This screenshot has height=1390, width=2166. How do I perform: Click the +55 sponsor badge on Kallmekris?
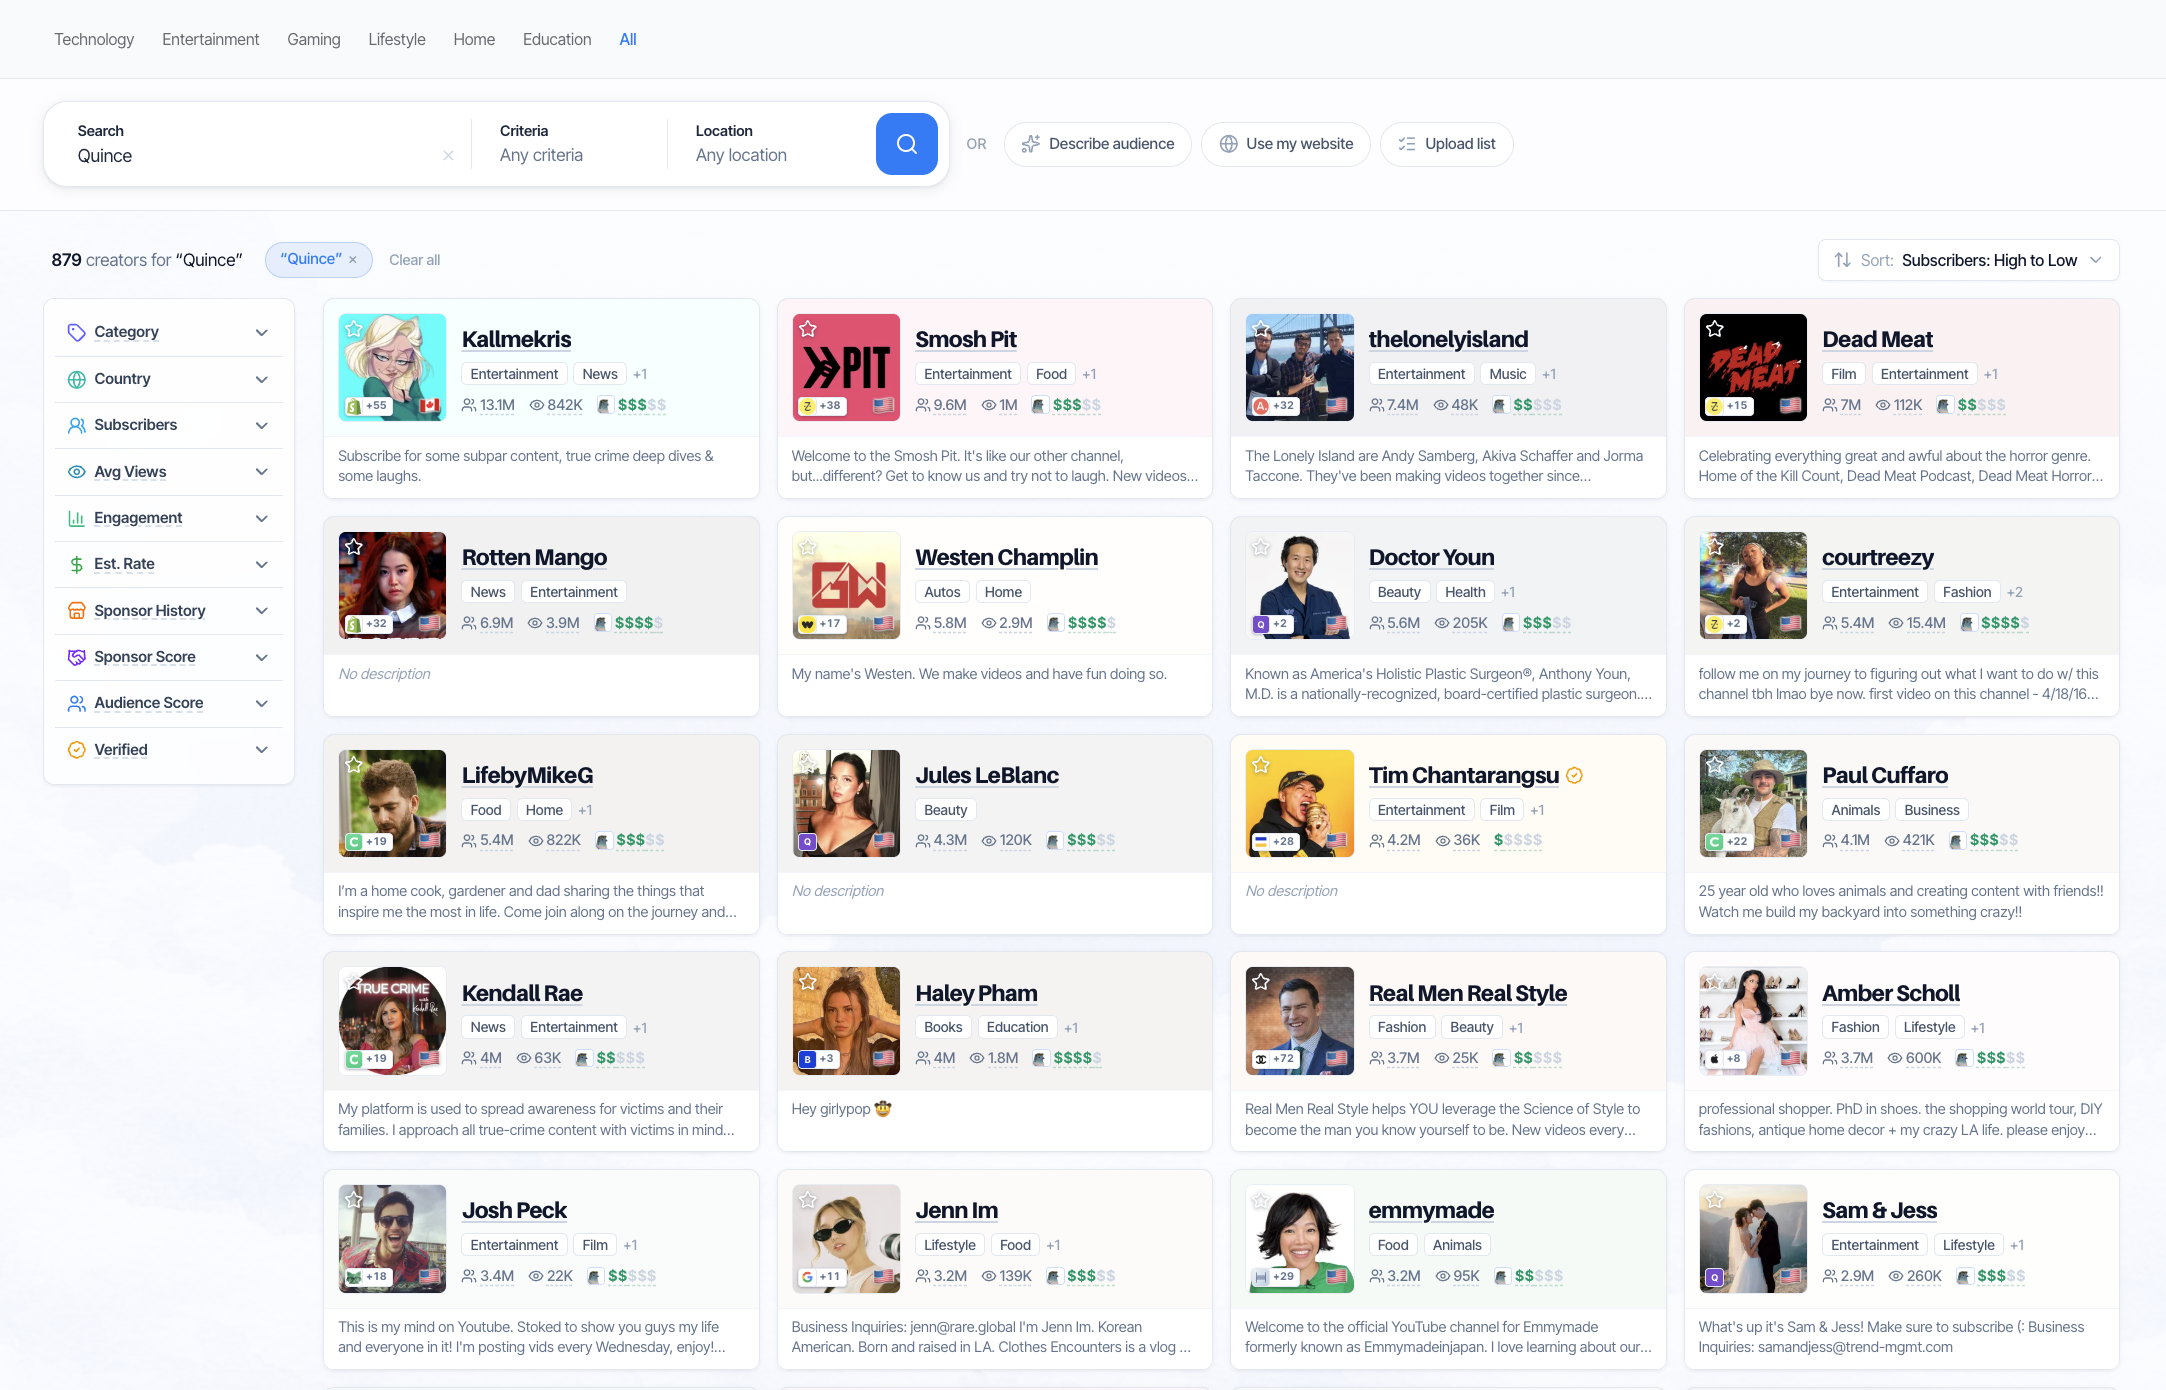[367, 406]
